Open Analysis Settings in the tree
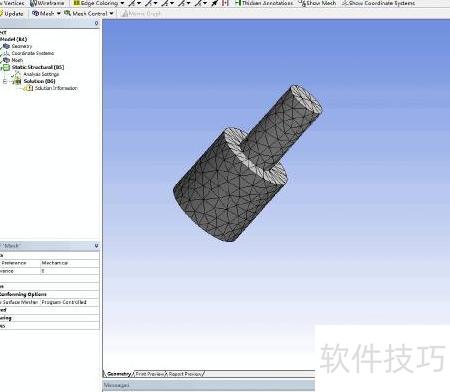Image resolution: width=450 pixels, height=392 pixels. pos(41,74)
